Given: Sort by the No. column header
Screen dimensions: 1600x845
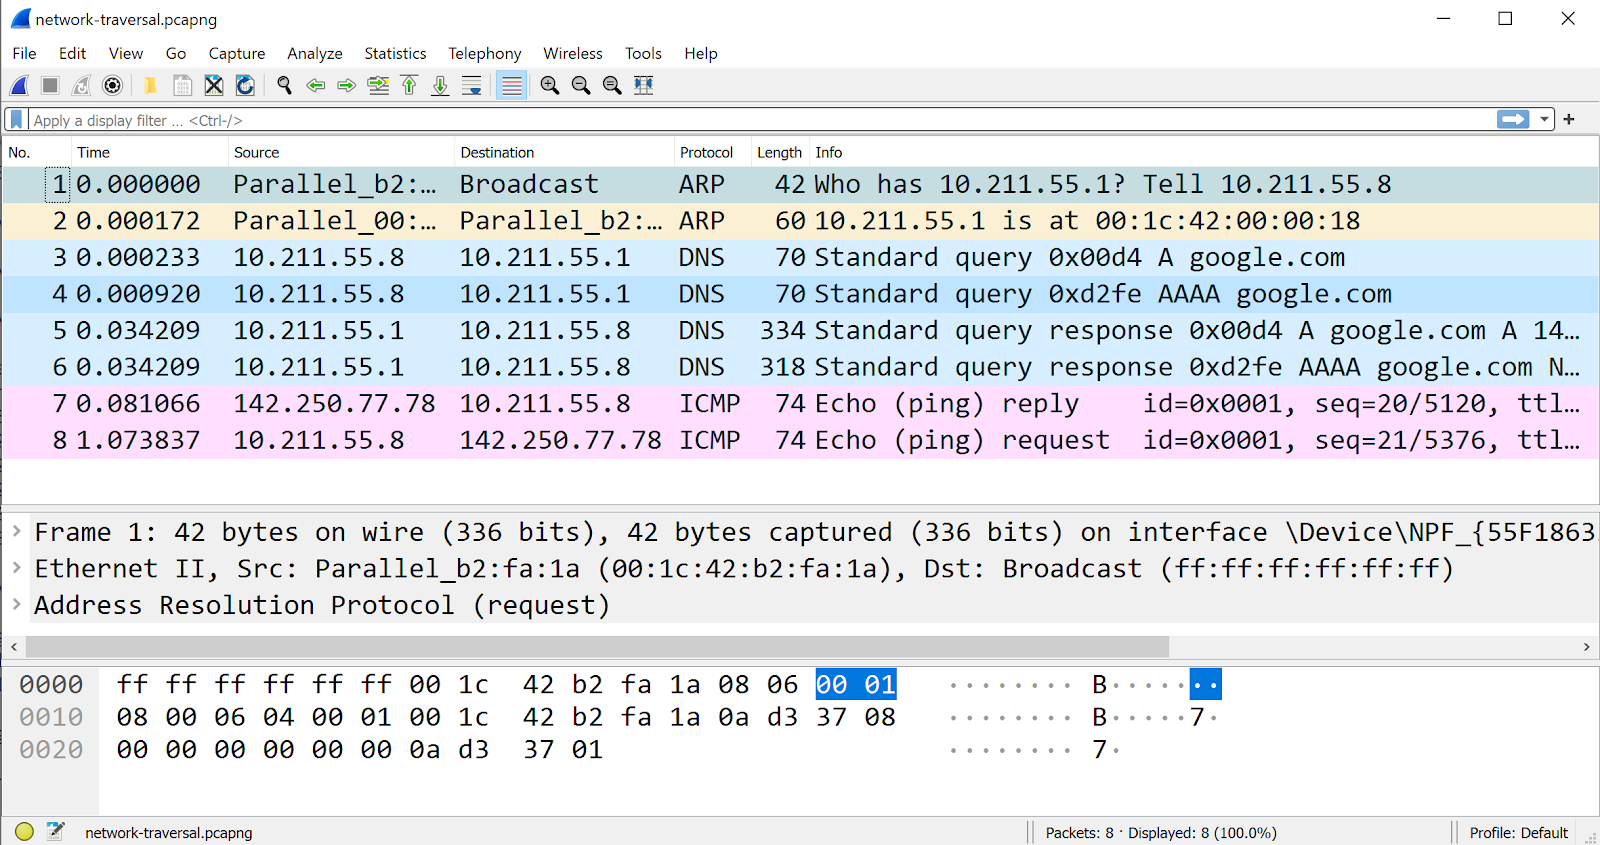Looking at the screenshot, I should click(37, 152).
